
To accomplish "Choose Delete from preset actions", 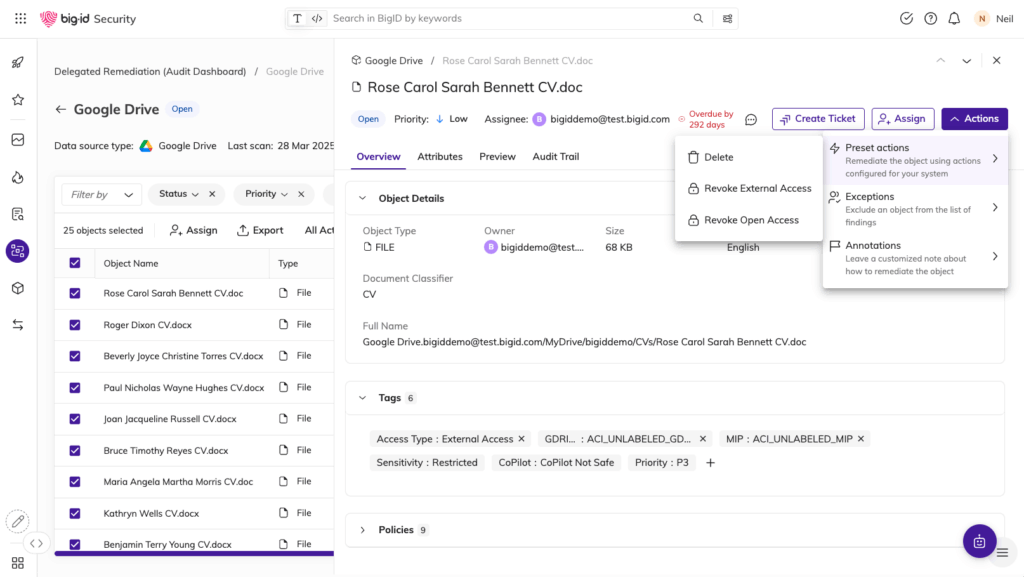I will (x=748, y=157).
